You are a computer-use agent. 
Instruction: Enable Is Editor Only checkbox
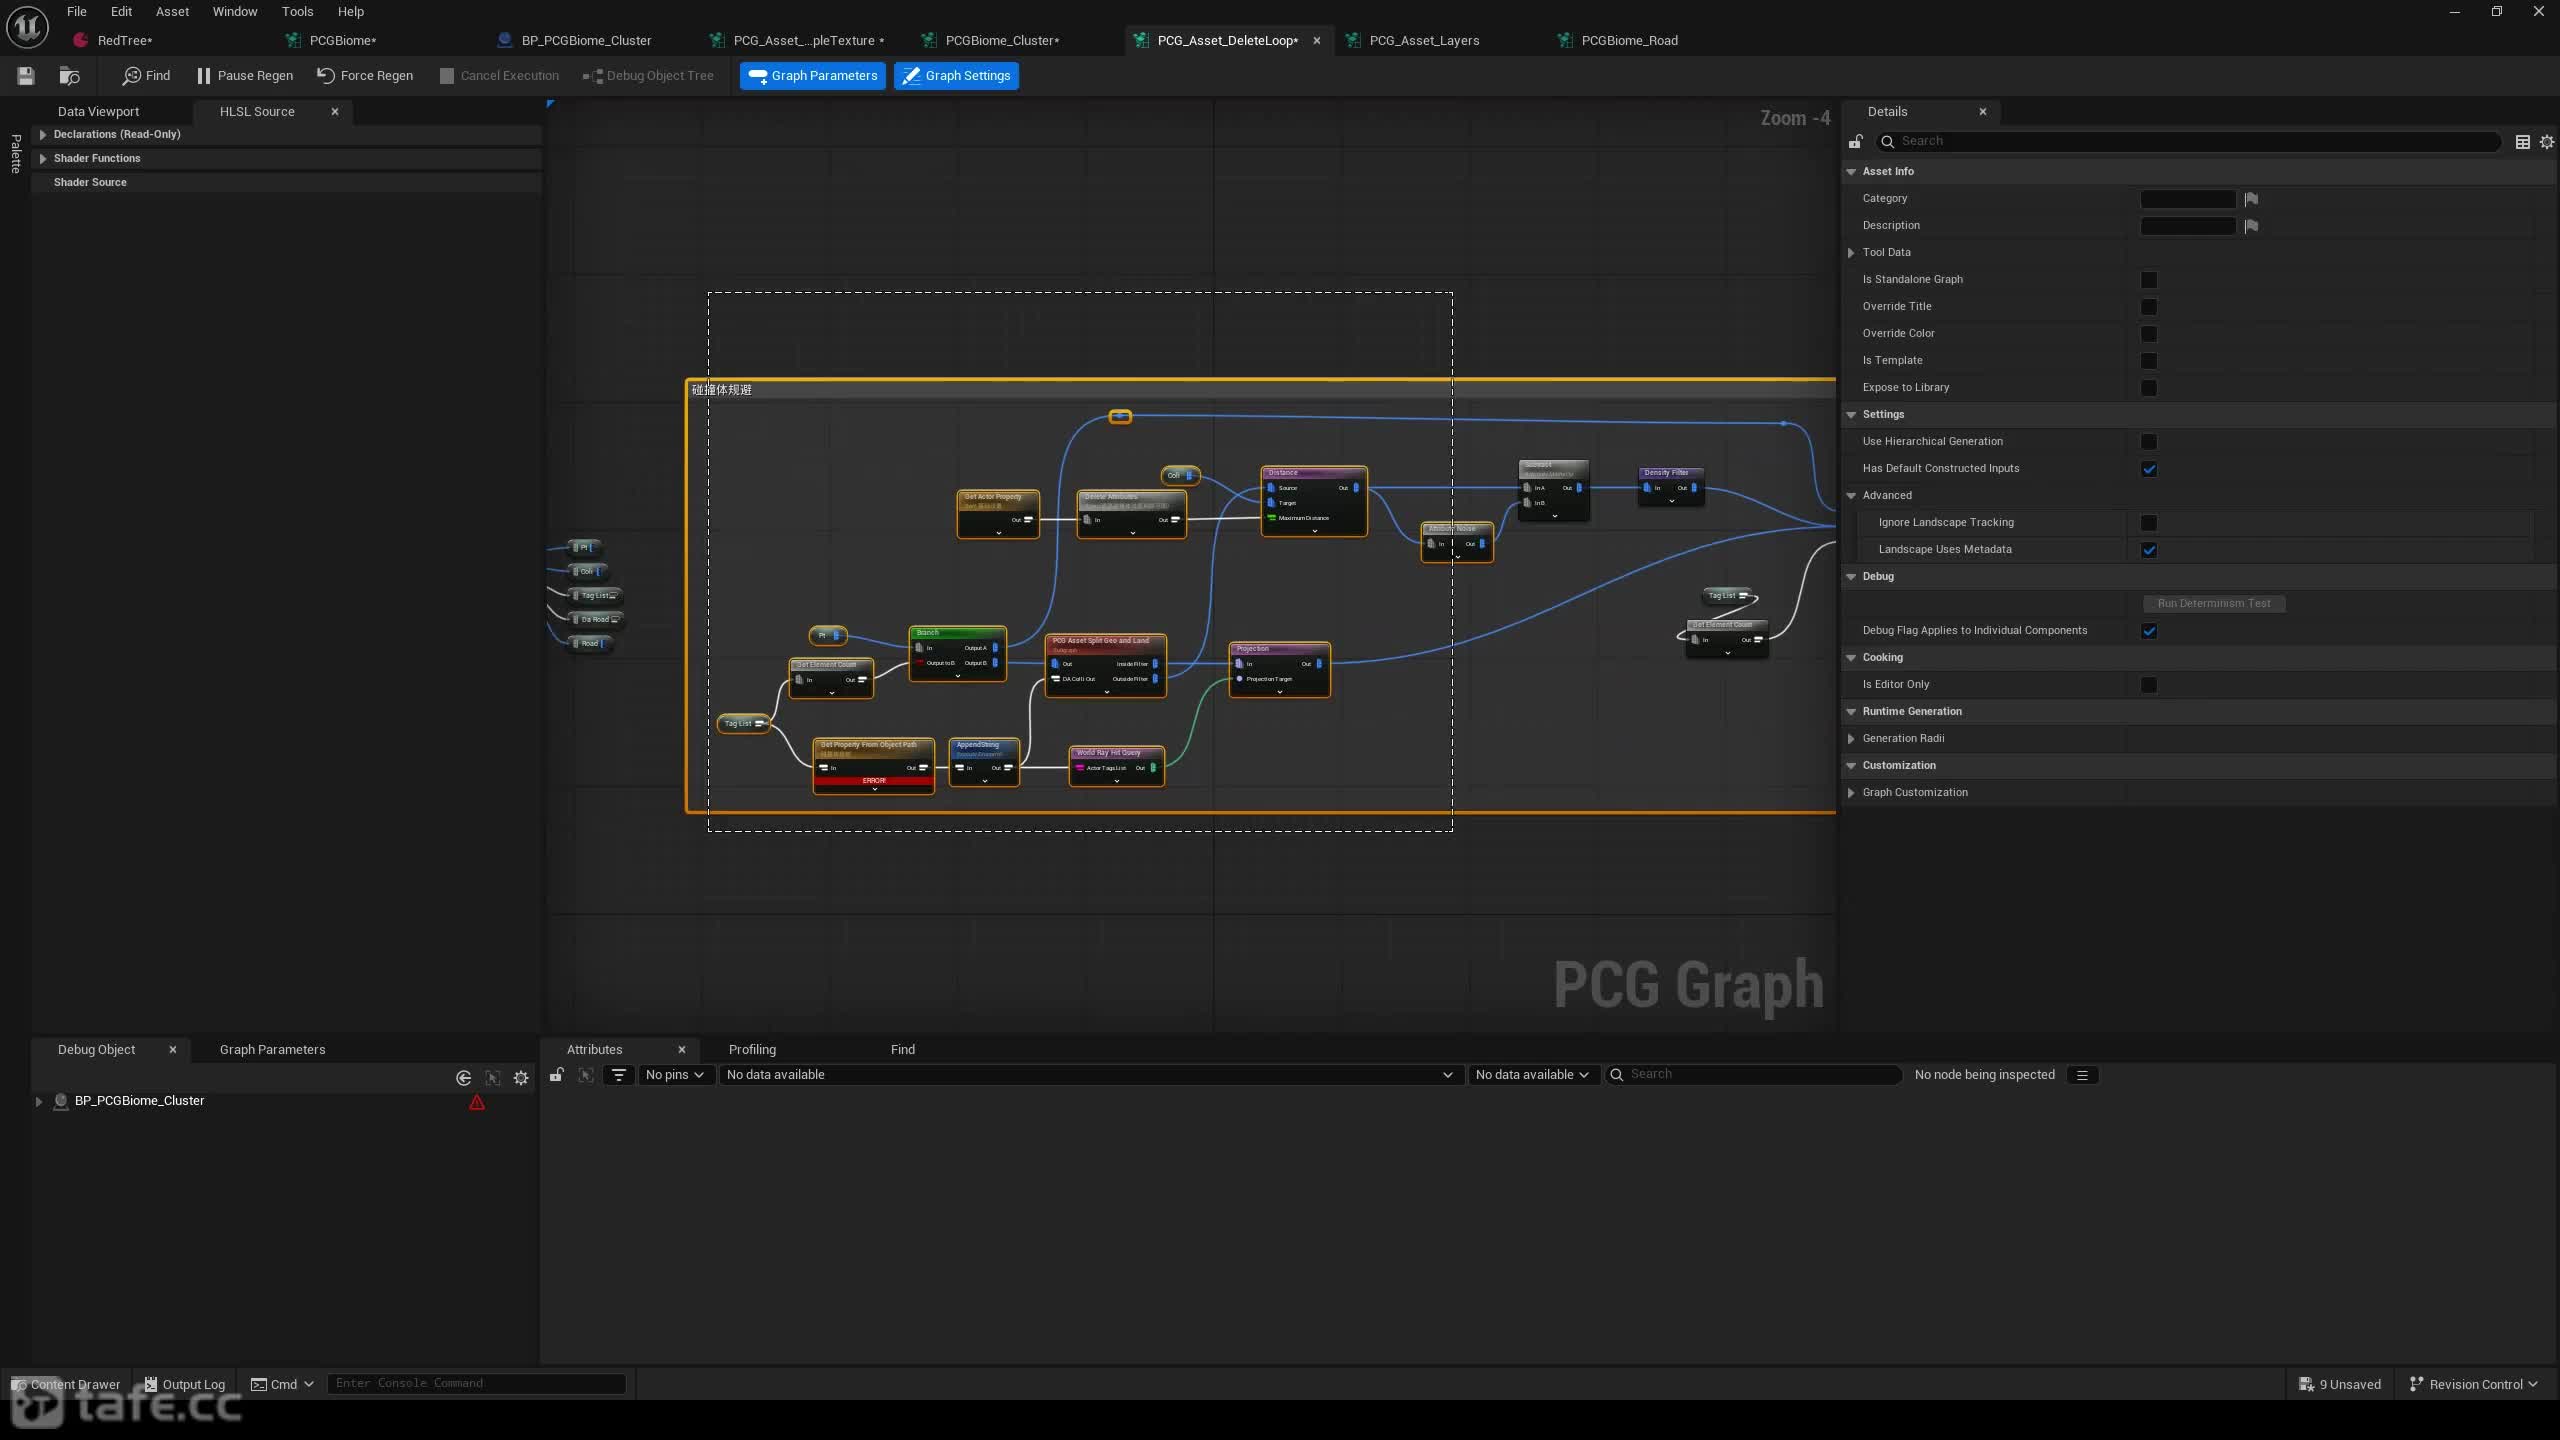coord(2149,685)
